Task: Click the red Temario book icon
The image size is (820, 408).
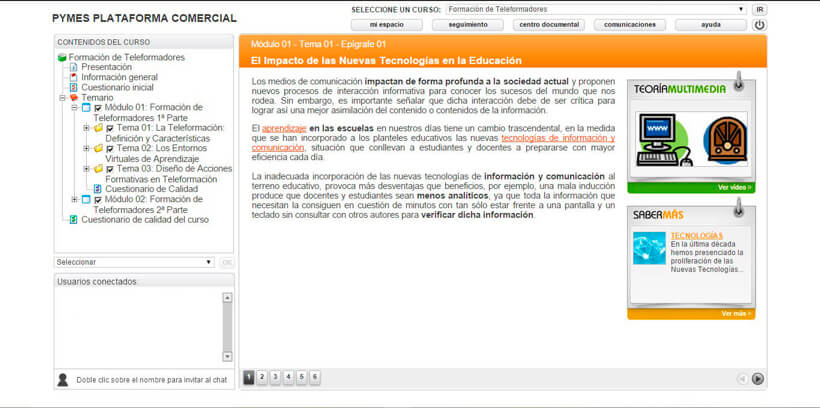Action: 73,98
